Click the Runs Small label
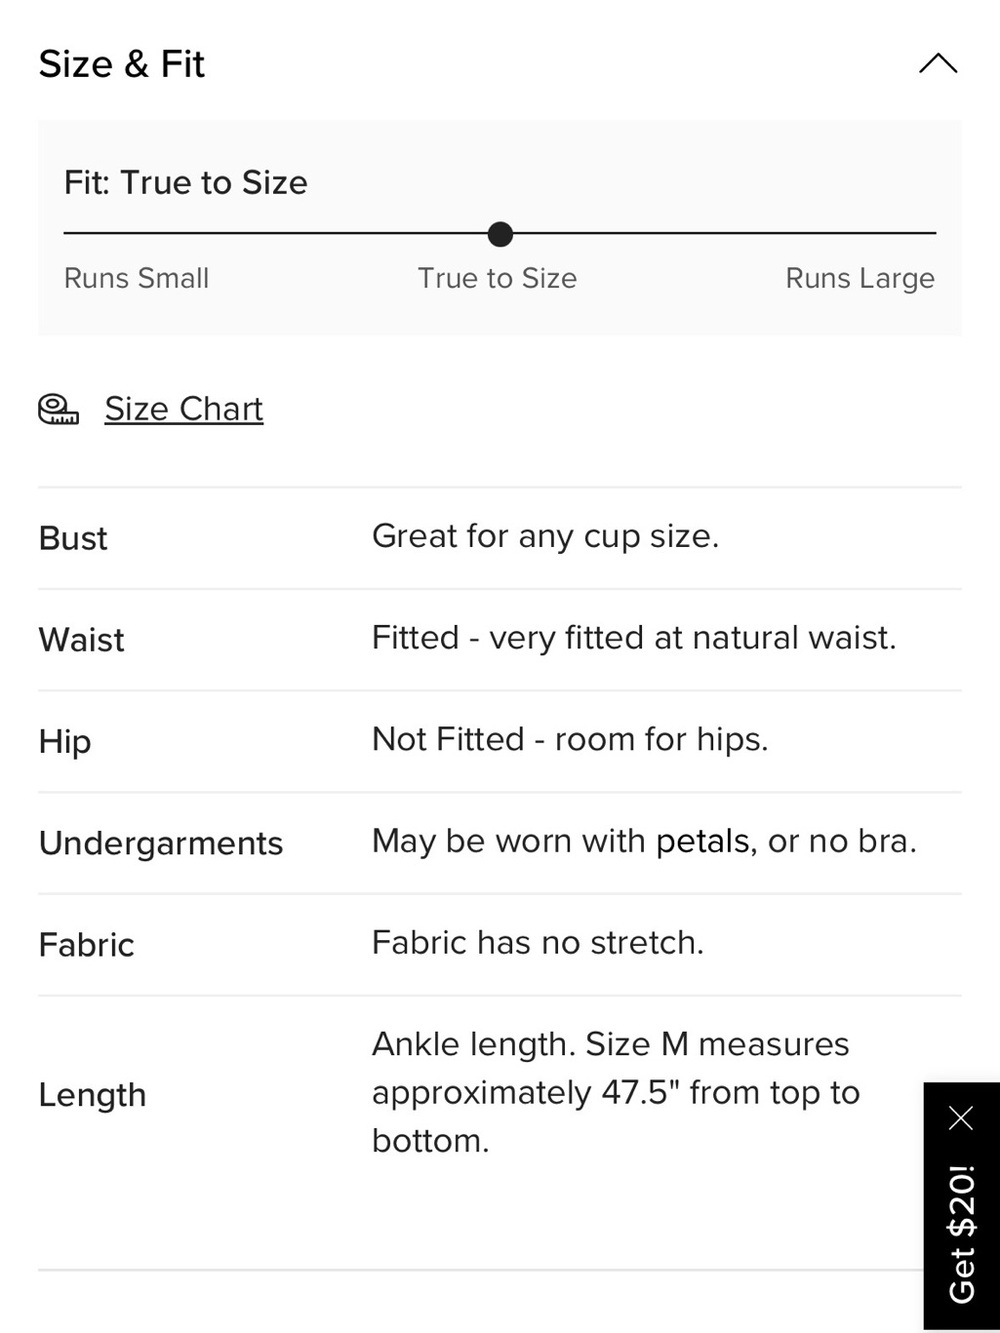The width and height of the screenshot is (1000, 1333). tap(137, 278)
